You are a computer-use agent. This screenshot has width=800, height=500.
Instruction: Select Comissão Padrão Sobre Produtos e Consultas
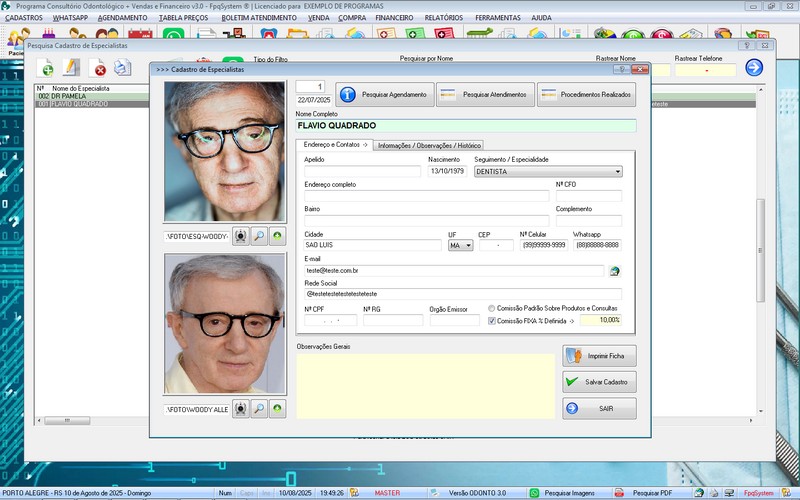[x=492, y=308]
